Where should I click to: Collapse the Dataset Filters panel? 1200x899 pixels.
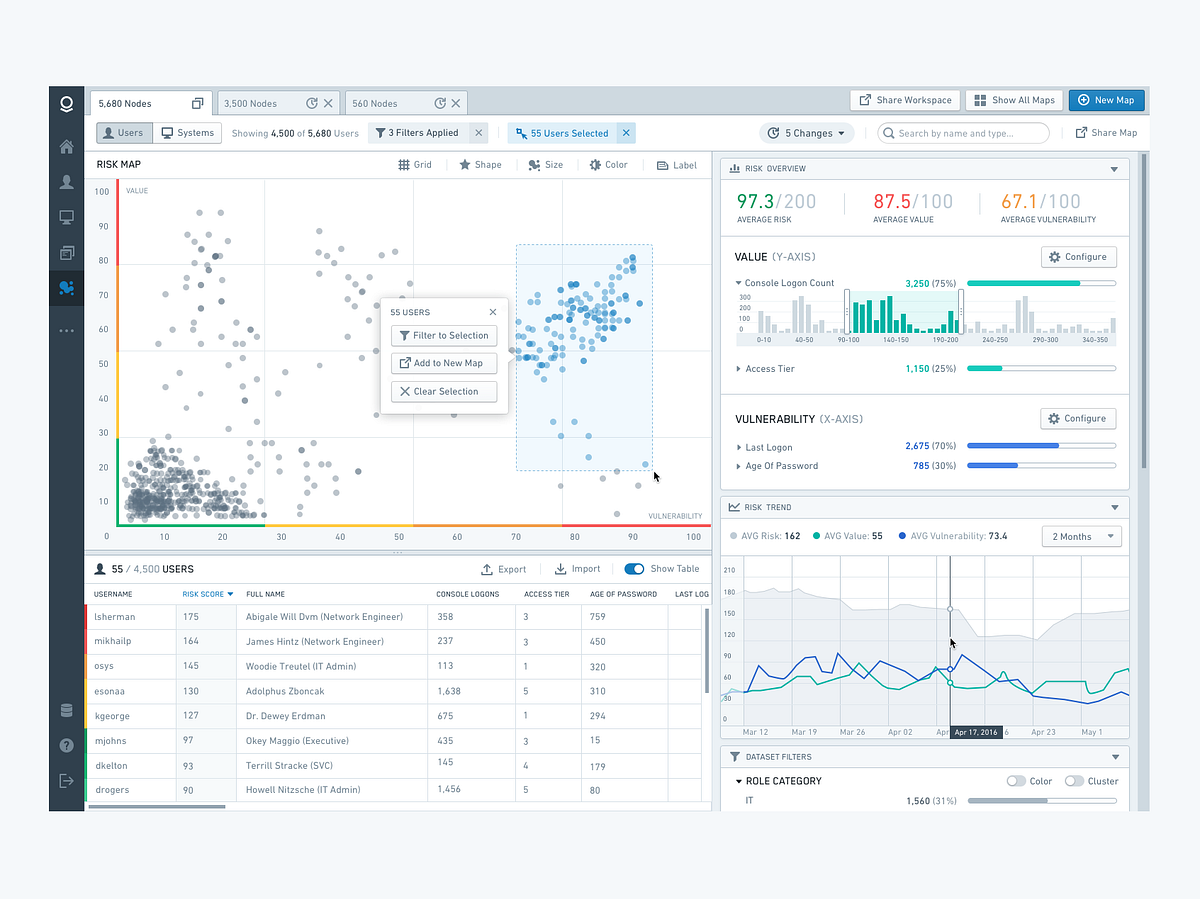[1115, 757]
